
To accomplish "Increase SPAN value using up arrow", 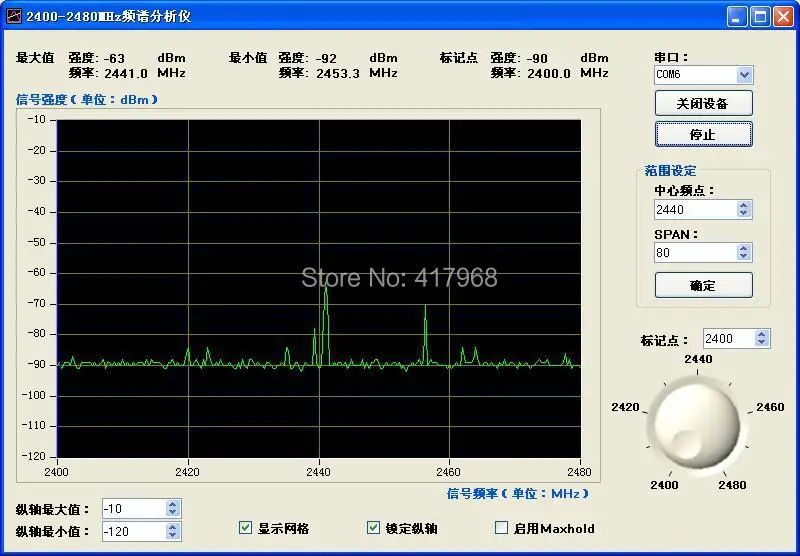I will pos(744,248).
